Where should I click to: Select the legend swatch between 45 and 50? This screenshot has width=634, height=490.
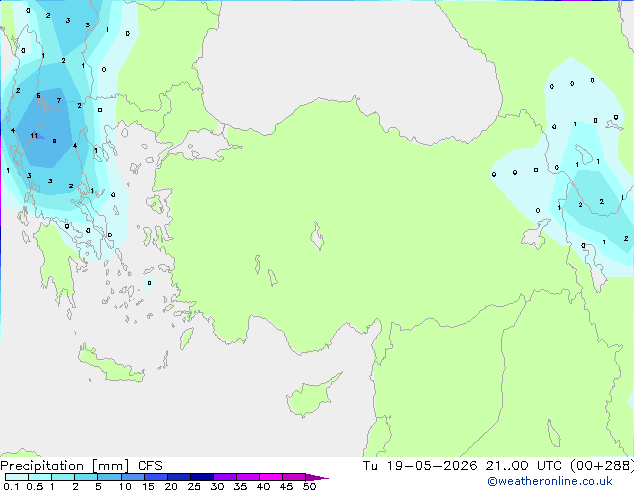click(294, 477)
